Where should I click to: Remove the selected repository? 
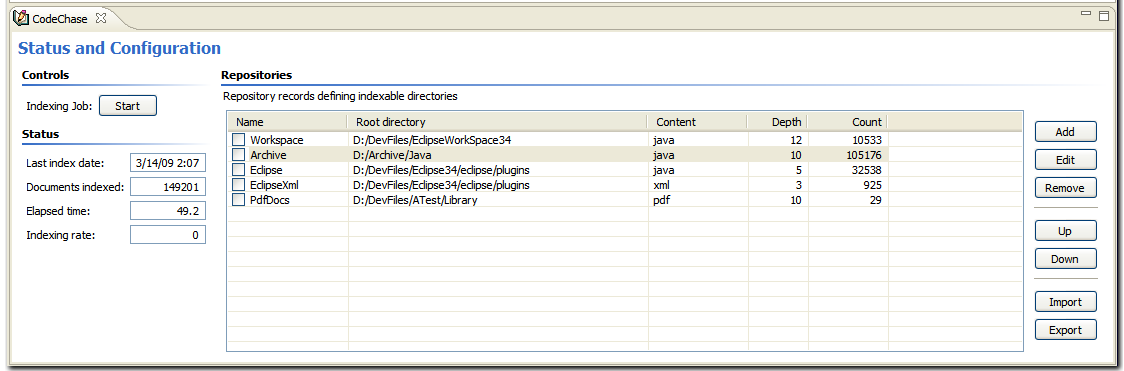(1065, 188)
